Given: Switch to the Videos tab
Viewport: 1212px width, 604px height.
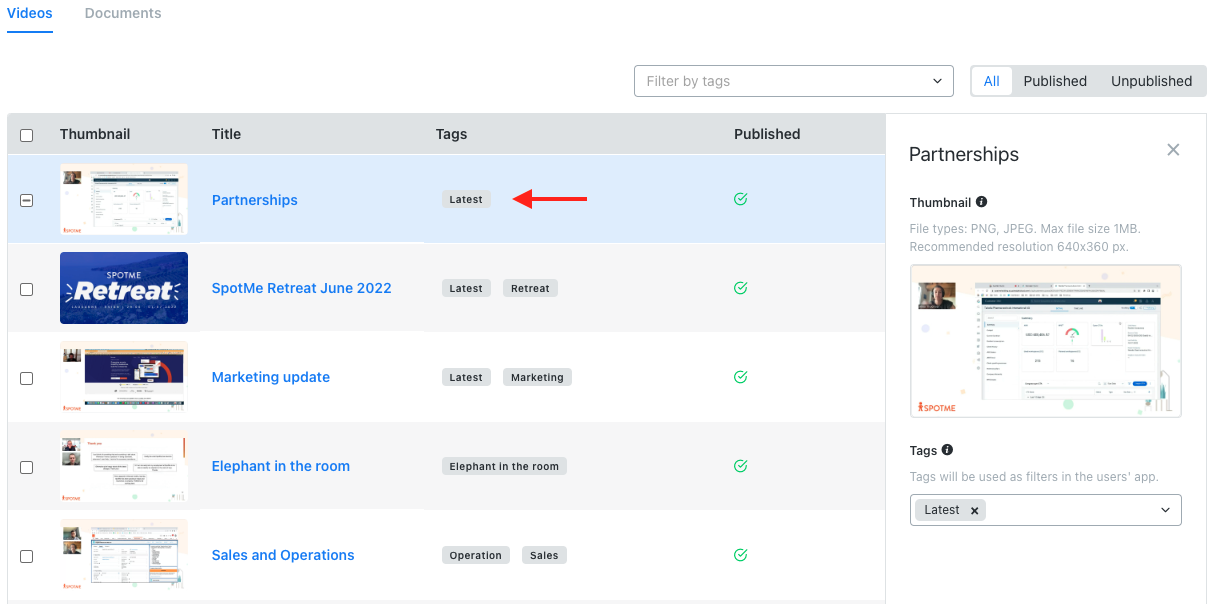Looking at the screenshot, I should click(29, 13).
